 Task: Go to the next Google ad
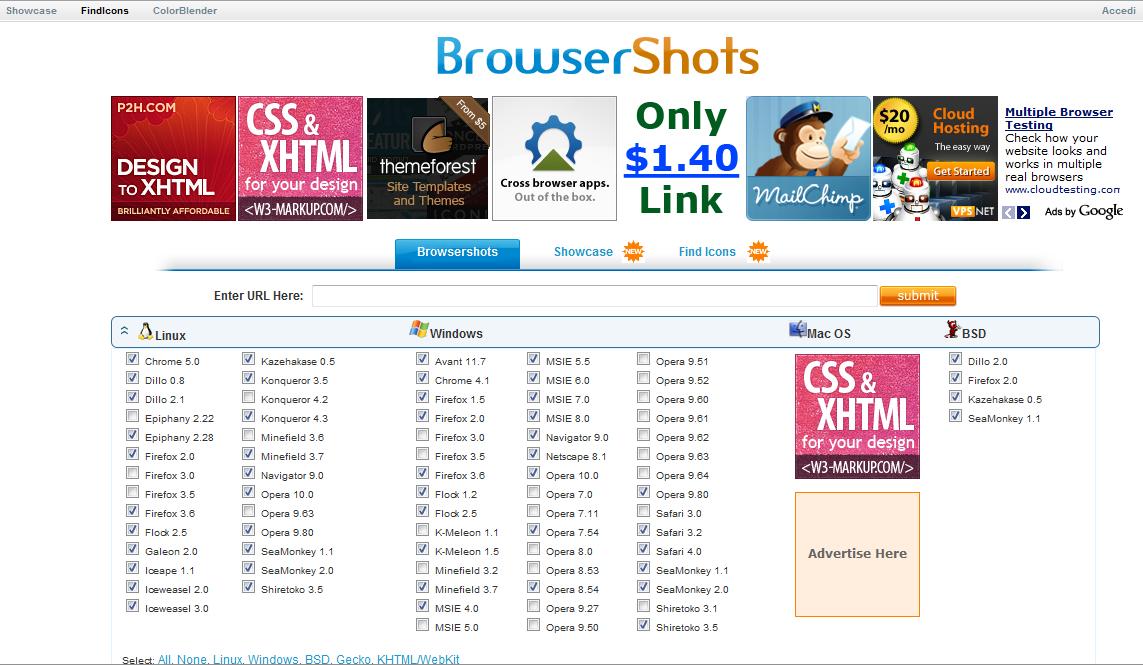(x=1023, y=212)
